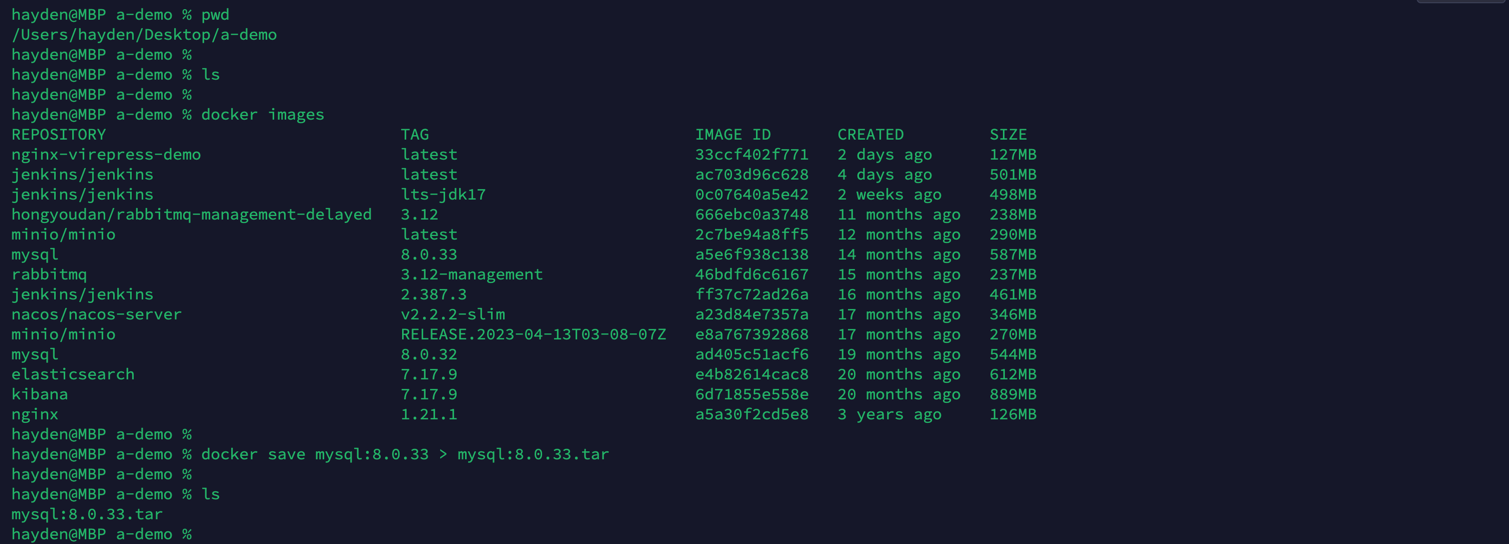The image size is (1509, 544).
Task: Click the RELEASE.2023-04-13T03-08-07Z tag
Action: pyautogui.click(x=533, y=334)
